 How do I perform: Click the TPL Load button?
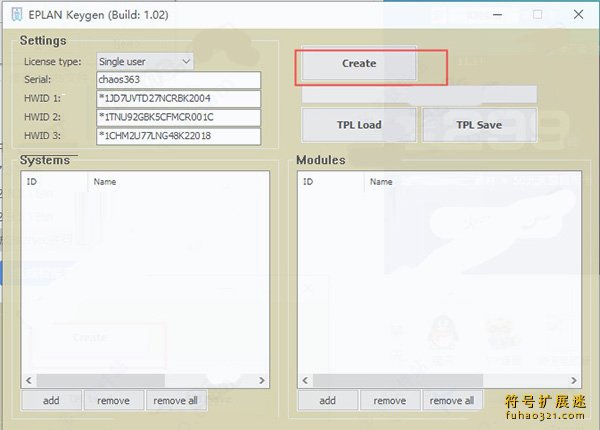click(x=359, y=125)
